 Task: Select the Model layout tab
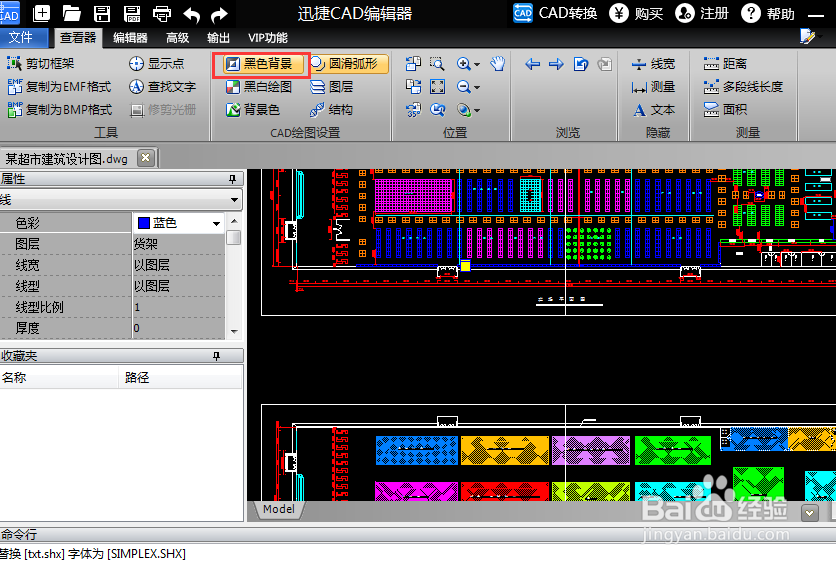point(279,509)
